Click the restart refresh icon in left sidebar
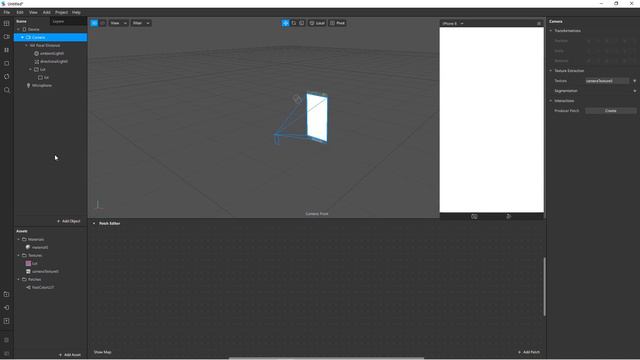The height and width of the screenshot is (360, 640). [x=7, y=76]
